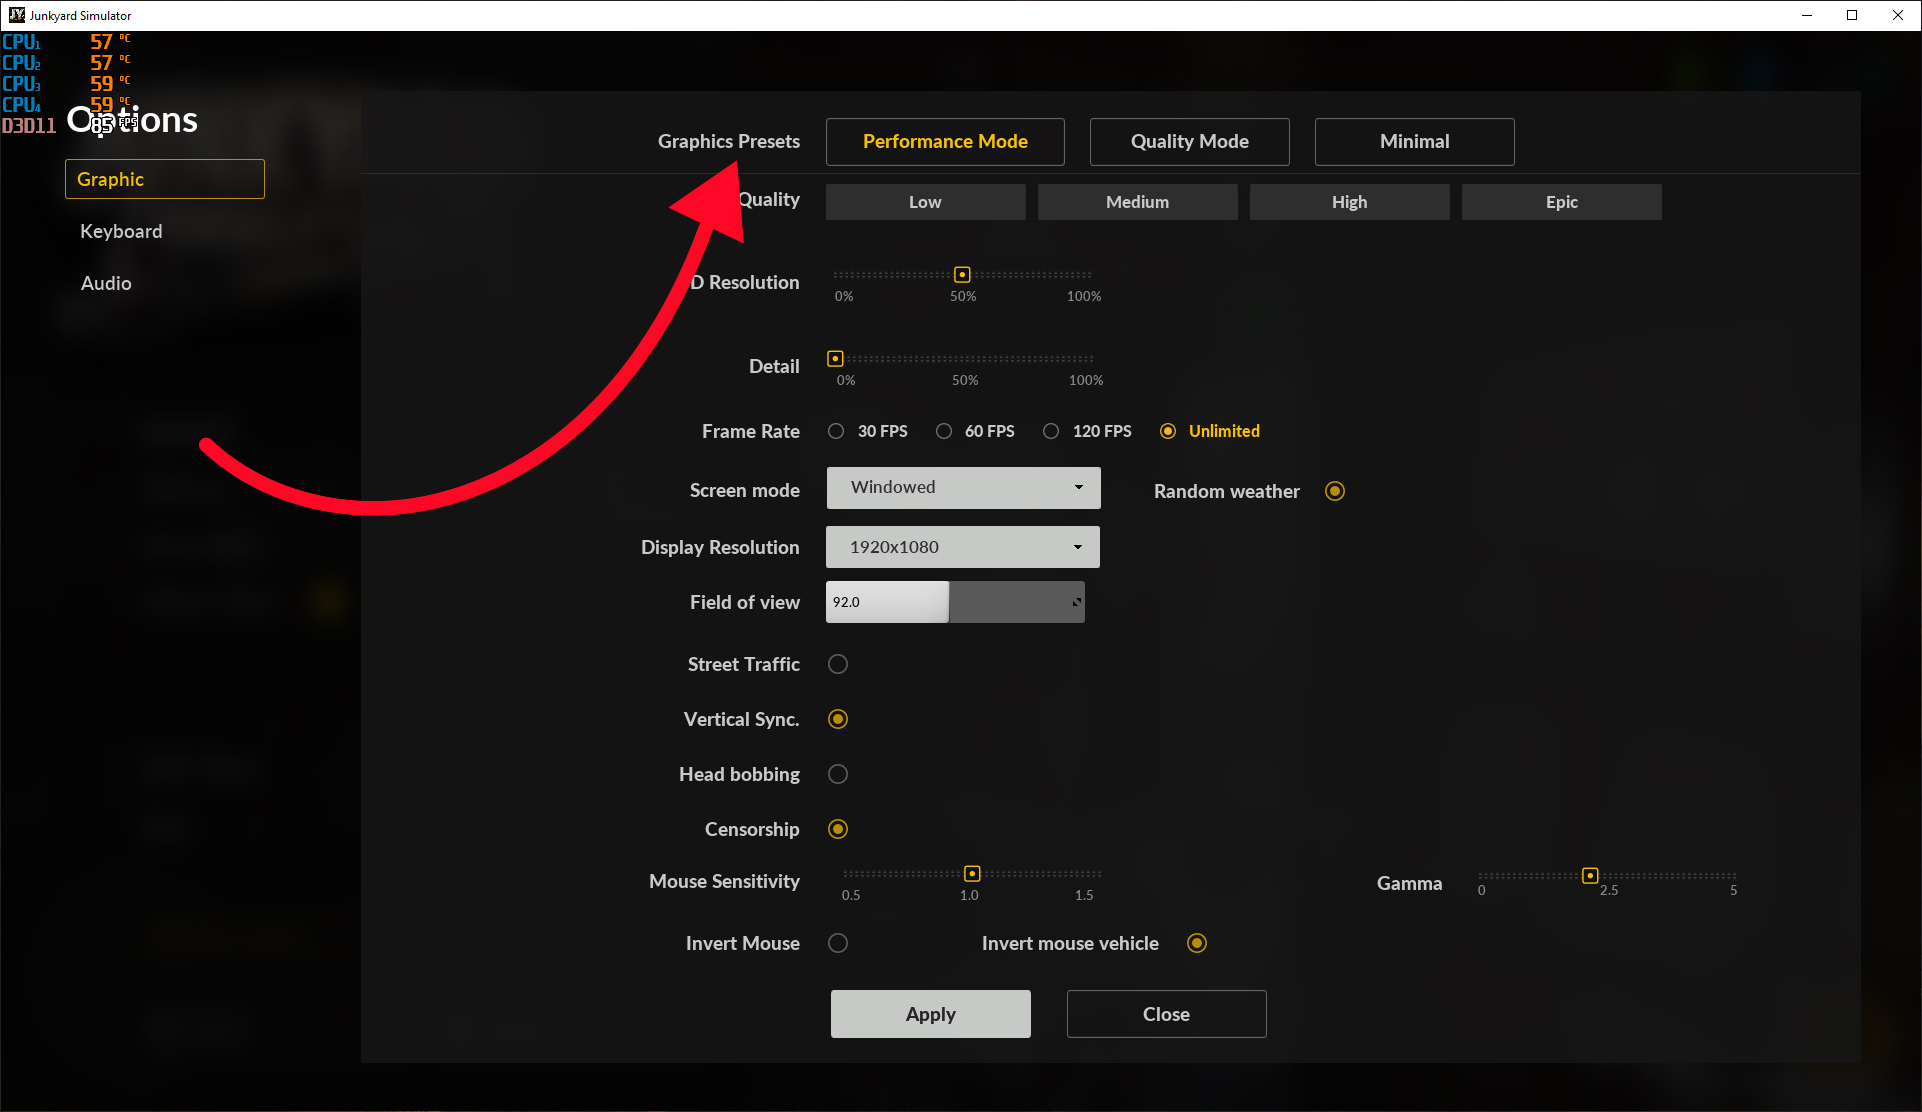Viewport: 1922px width, 1112px height.
Task: Disable the Censorship toggle
Action: (838, 829)
